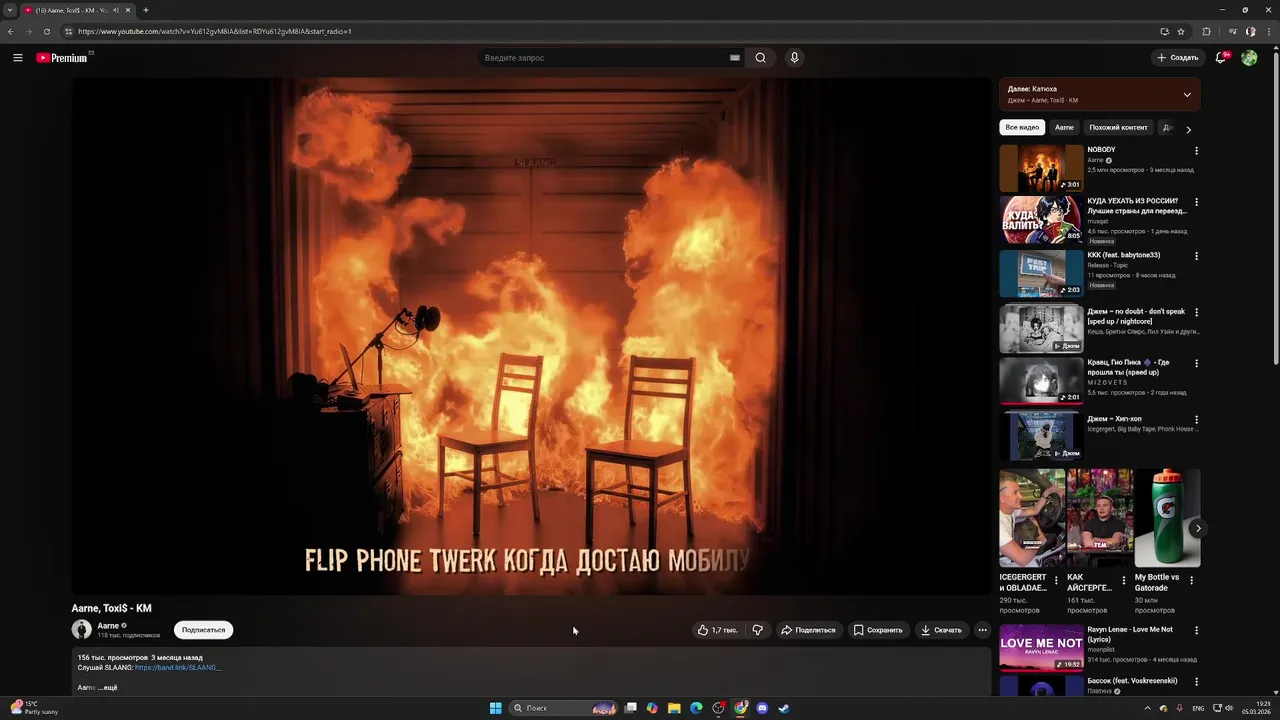Reload the page in browser
Screen dimensions: 1280x720
click(x=46, y=31)
